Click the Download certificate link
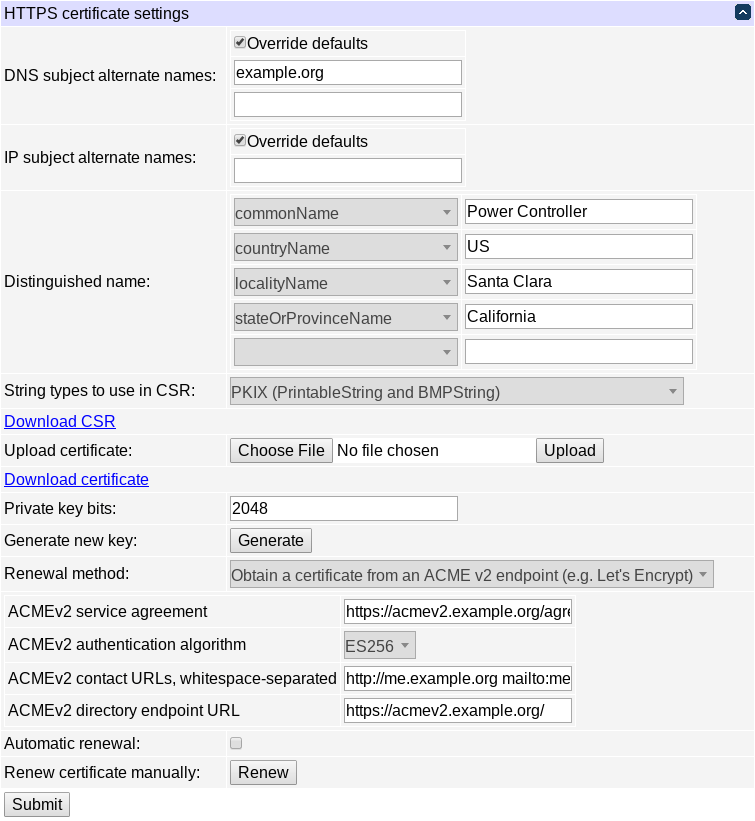The height and width of the screenshot is (821, 755). click(x=76, y=479)
